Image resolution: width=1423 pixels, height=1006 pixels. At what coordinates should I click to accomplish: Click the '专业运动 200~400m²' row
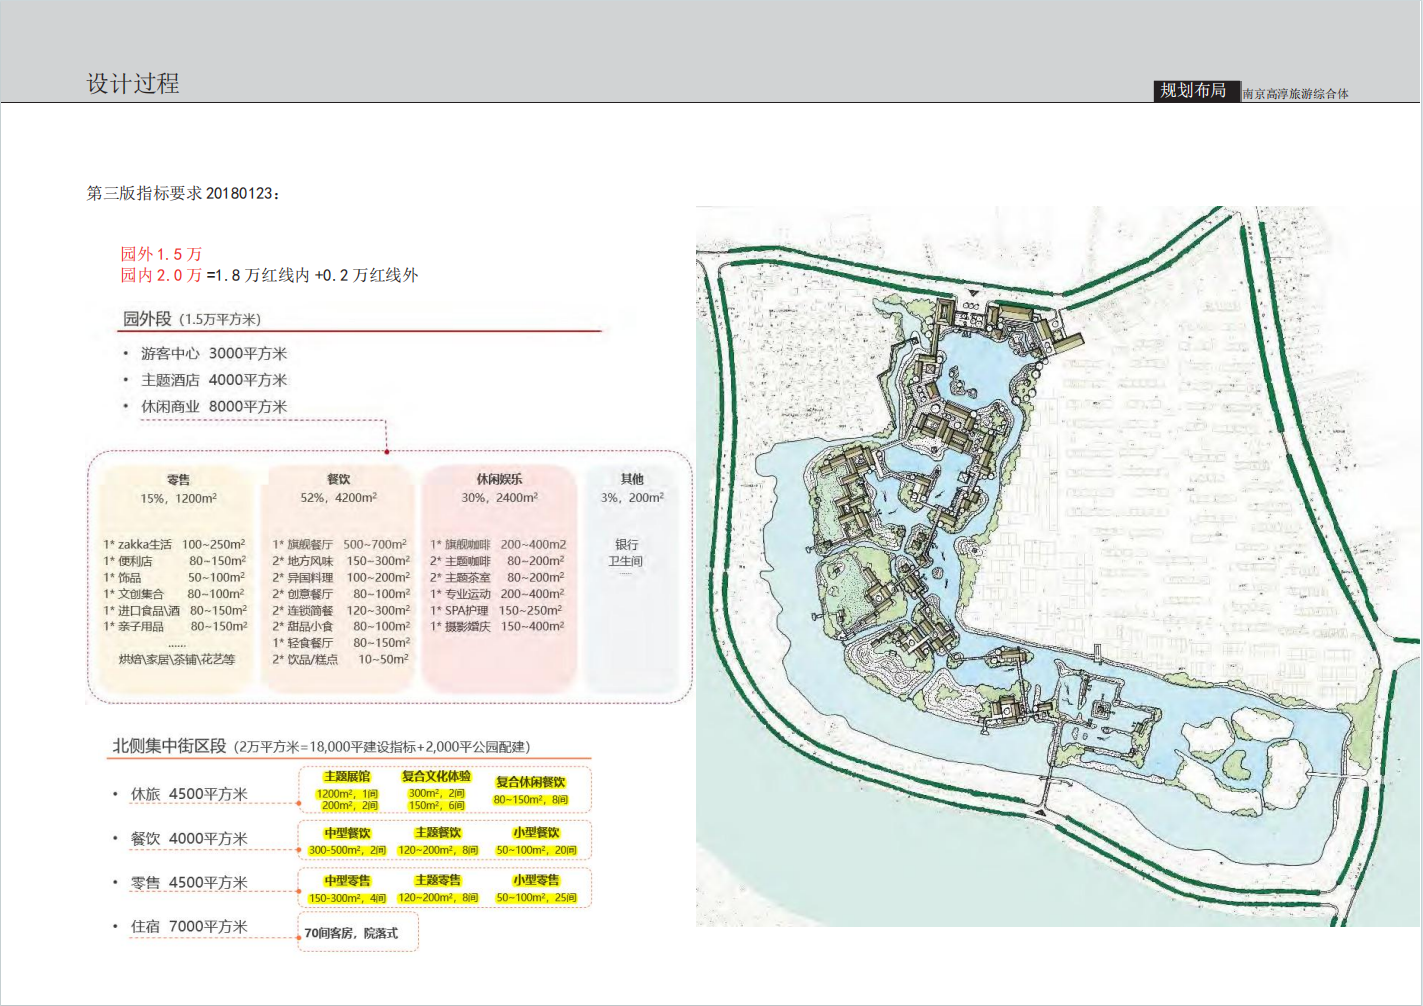pyautogui.click(x=497, y=594)
